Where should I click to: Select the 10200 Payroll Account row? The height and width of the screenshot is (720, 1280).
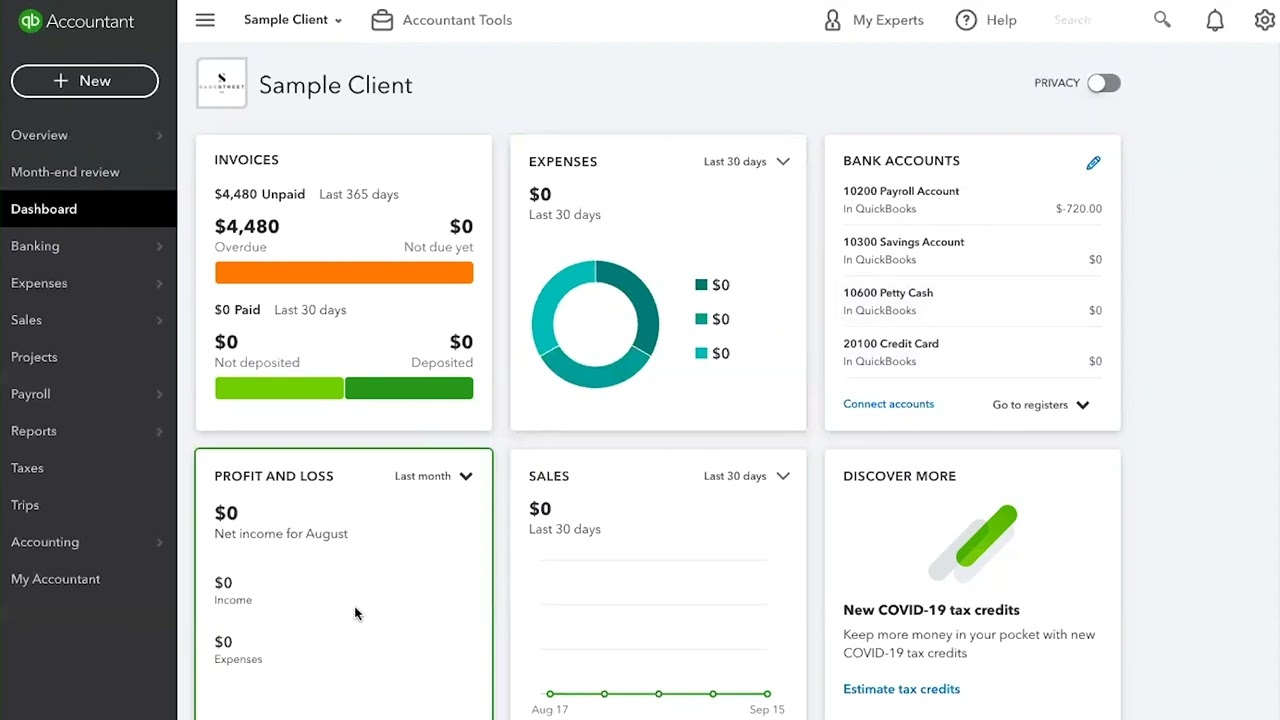click(972, 200)
